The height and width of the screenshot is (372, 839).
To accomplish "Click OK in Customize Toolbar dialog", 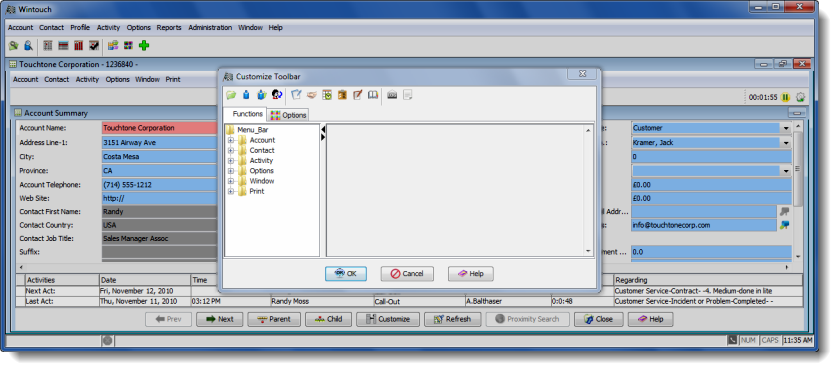I will coord(346,274).
